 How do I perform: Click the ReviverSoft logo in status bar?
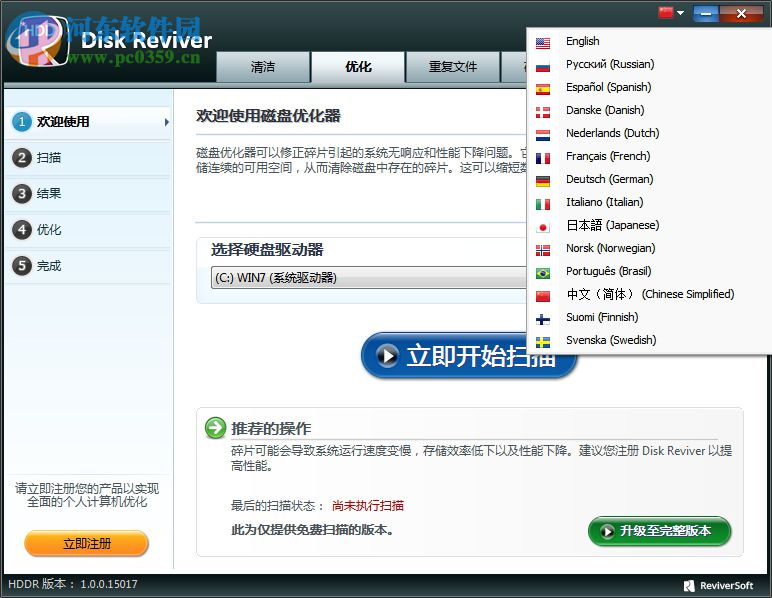718,585
